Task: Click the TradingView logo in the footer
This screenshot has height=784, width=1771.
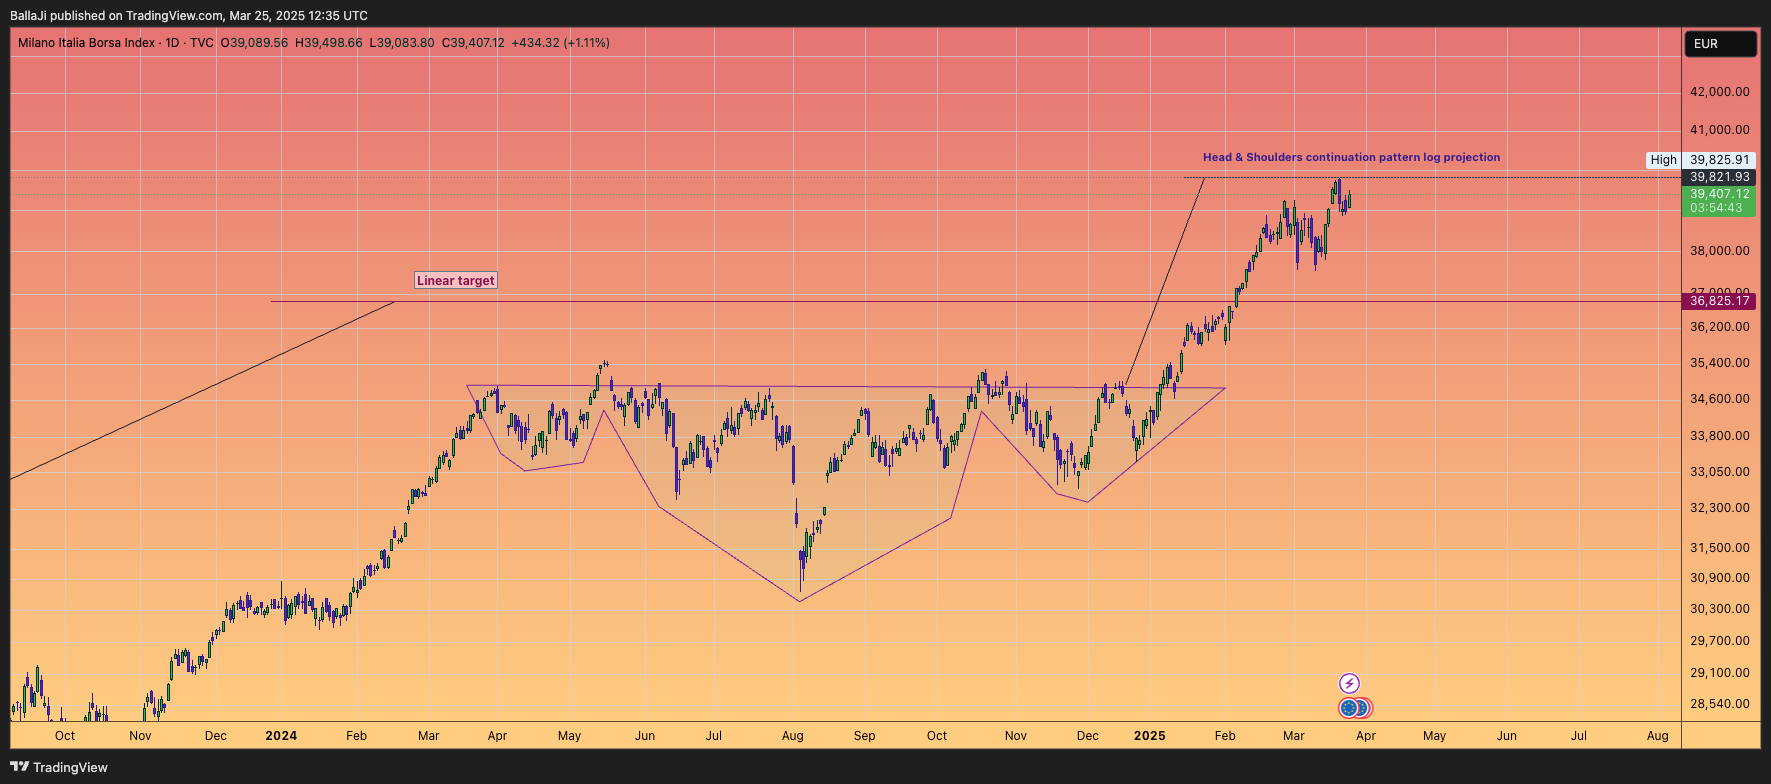Action: click(59, 767)
